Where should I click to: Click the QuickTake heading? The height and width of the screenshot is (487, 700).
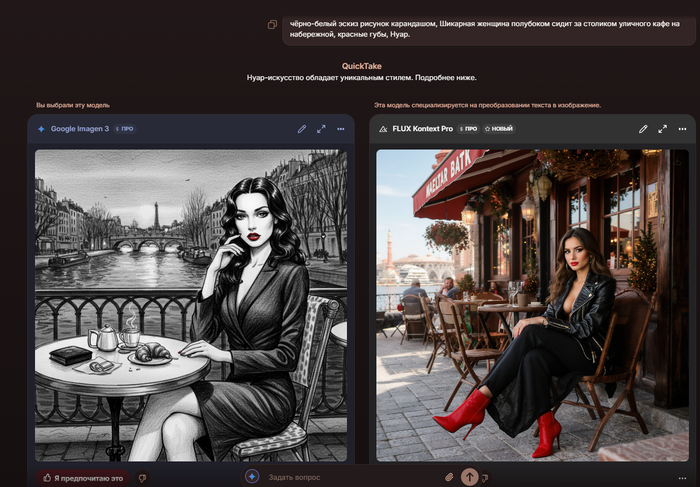362,66
